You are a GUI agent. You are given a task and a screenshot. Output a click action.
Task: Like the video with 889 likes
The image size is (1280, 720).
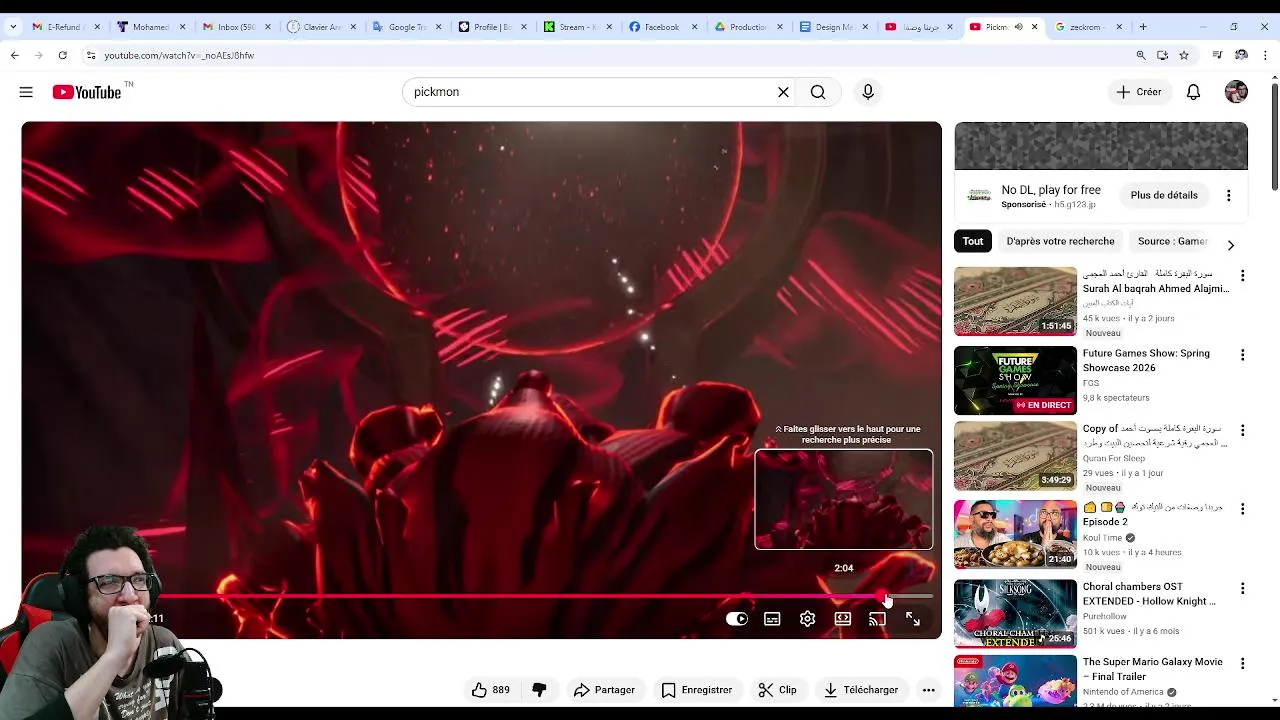click(491, 690)
